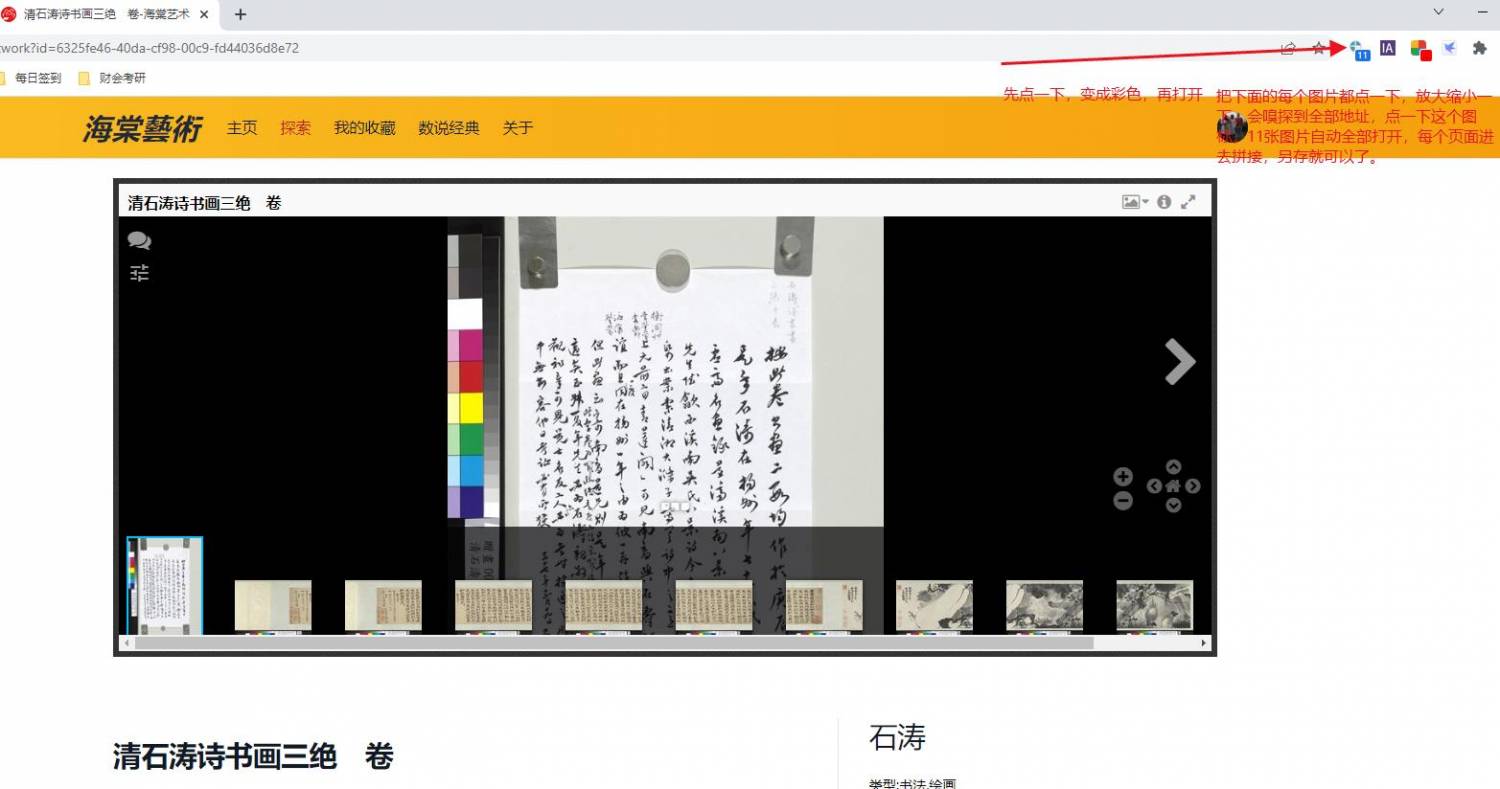
Task: Open a new browser tab
Action: click(x=240, y=14)
